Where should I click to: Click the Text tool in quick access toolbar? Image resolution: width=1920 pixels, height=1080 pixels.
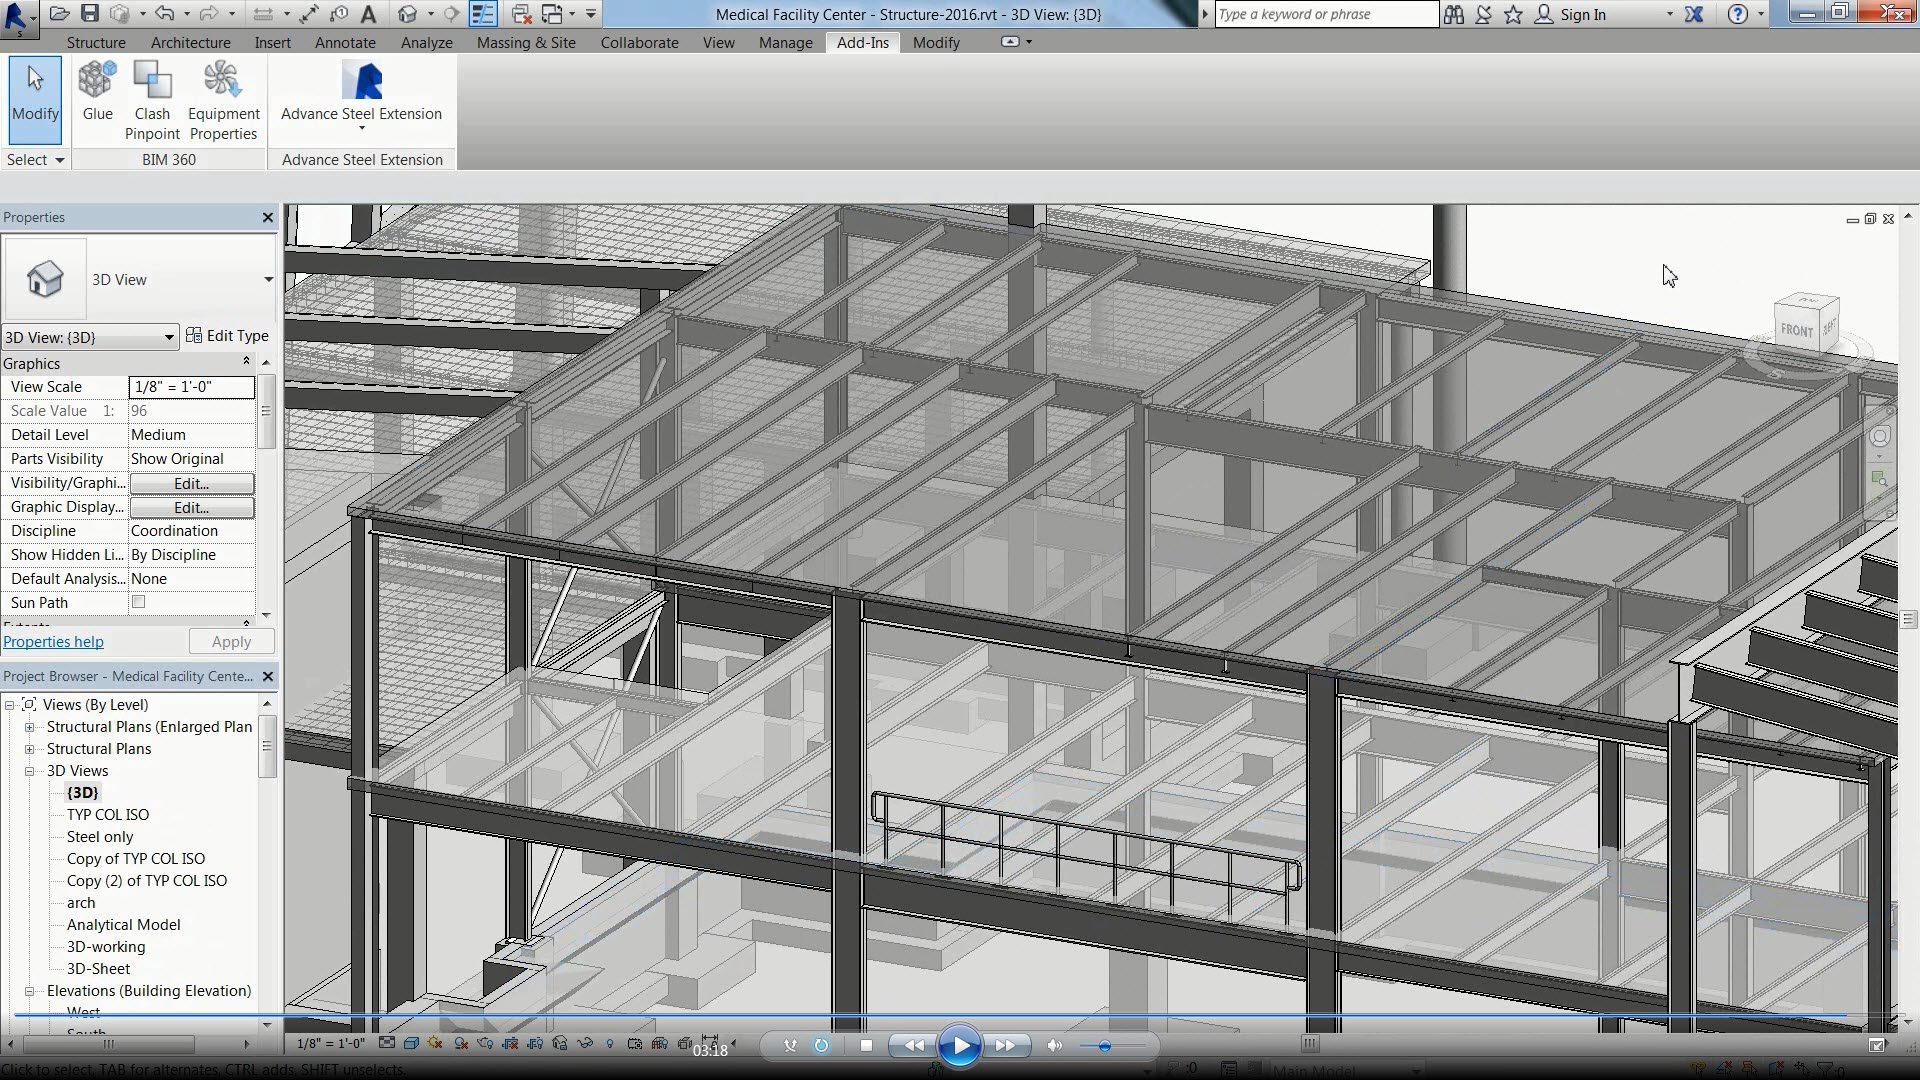click(x=369, y=14)
